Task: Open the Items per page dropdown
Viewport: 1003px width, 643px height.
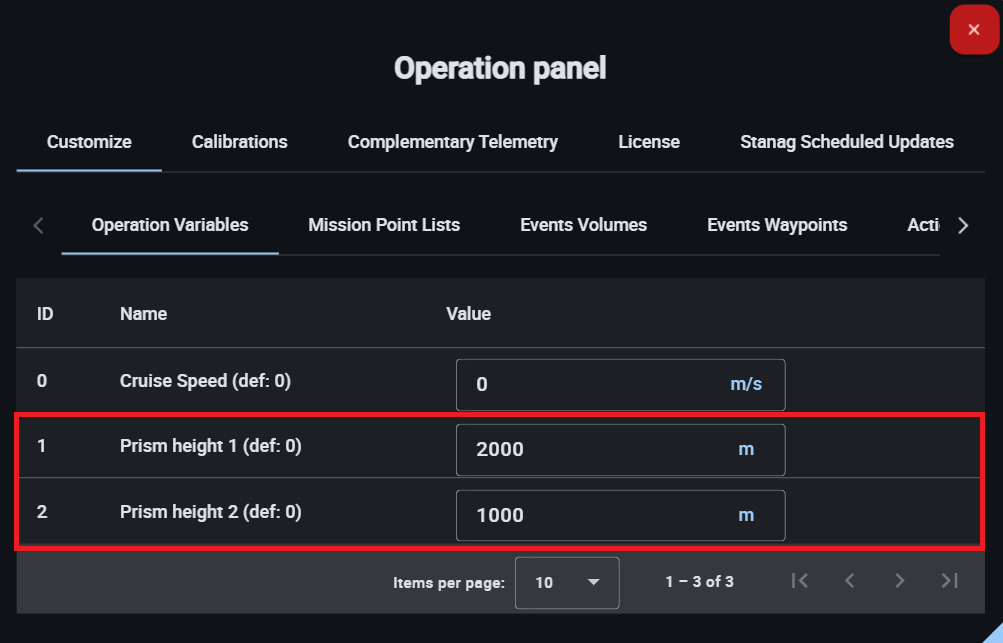Action: (566, 582)
